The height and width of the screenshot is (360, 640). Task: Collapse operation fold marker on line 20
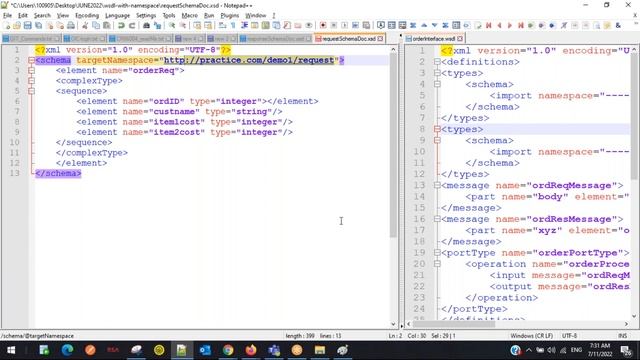click(437, 264)
